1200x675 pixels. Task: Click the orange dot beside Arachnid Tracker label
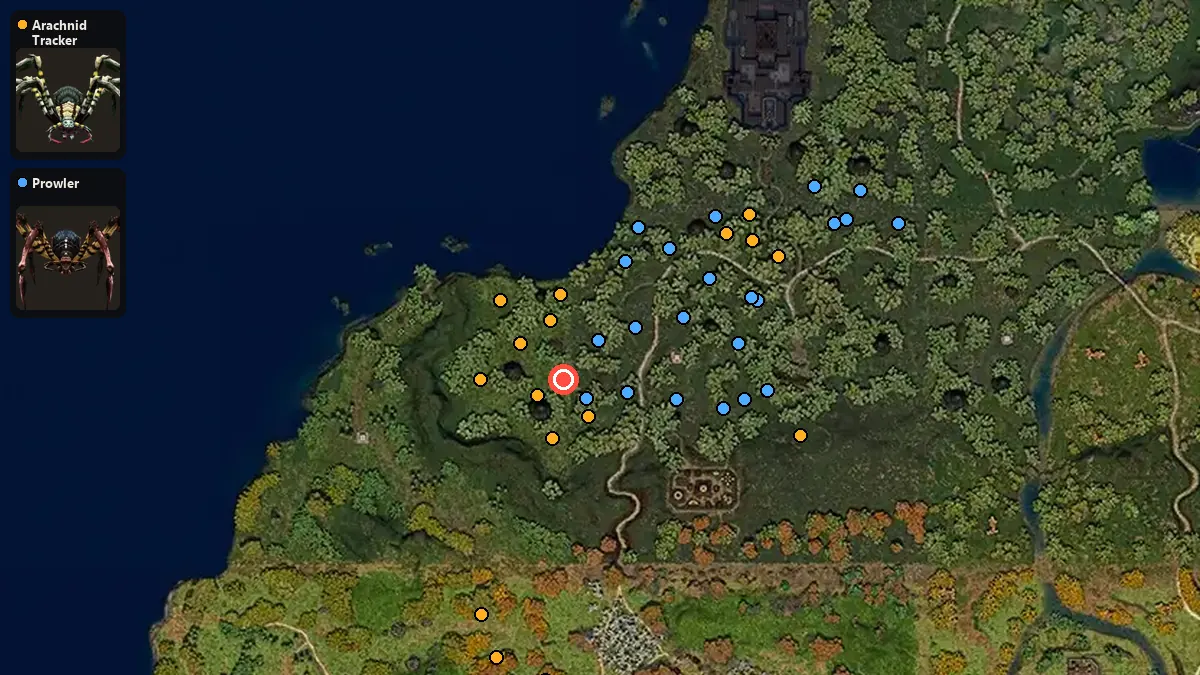point(22,25)
